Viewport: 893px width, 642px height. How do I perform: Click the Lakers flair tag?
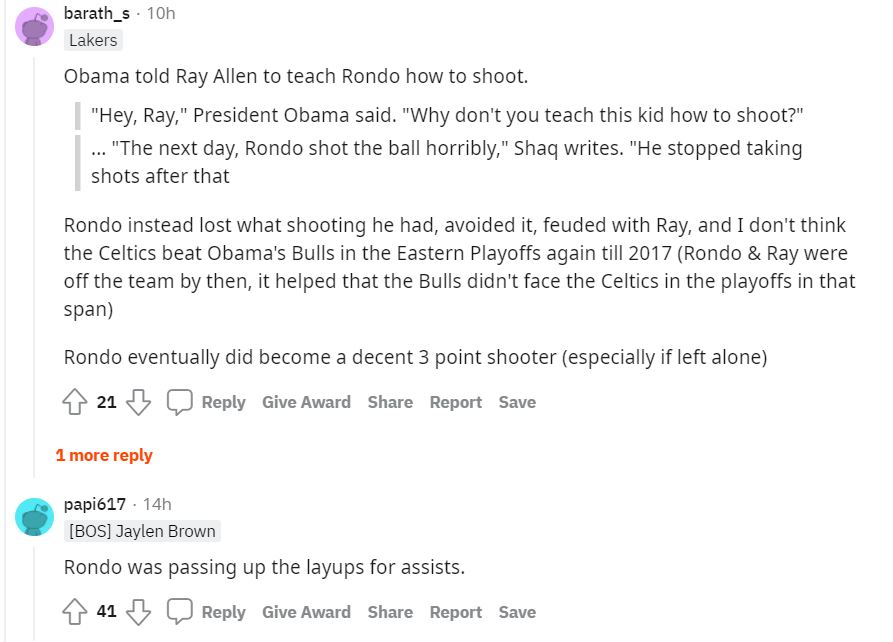92,40
